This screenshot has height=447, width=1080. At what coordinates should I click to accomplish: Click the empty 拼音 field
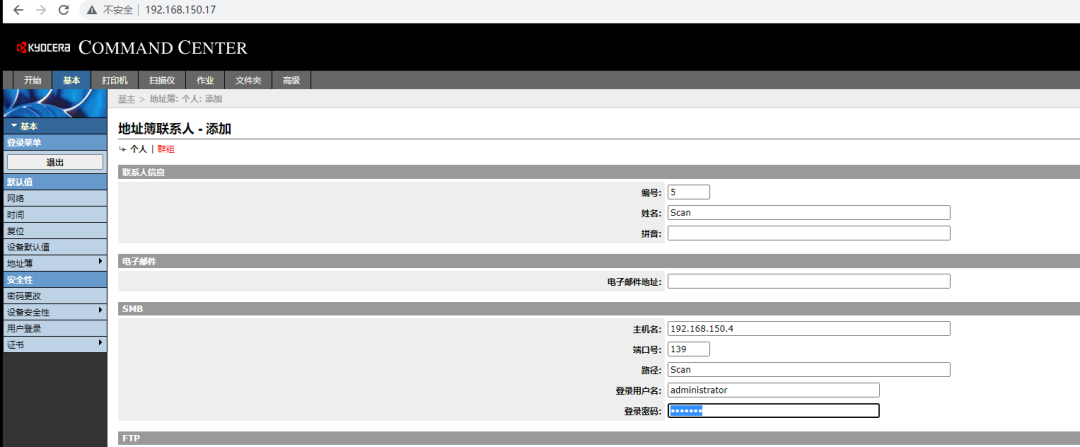[809, 233]
